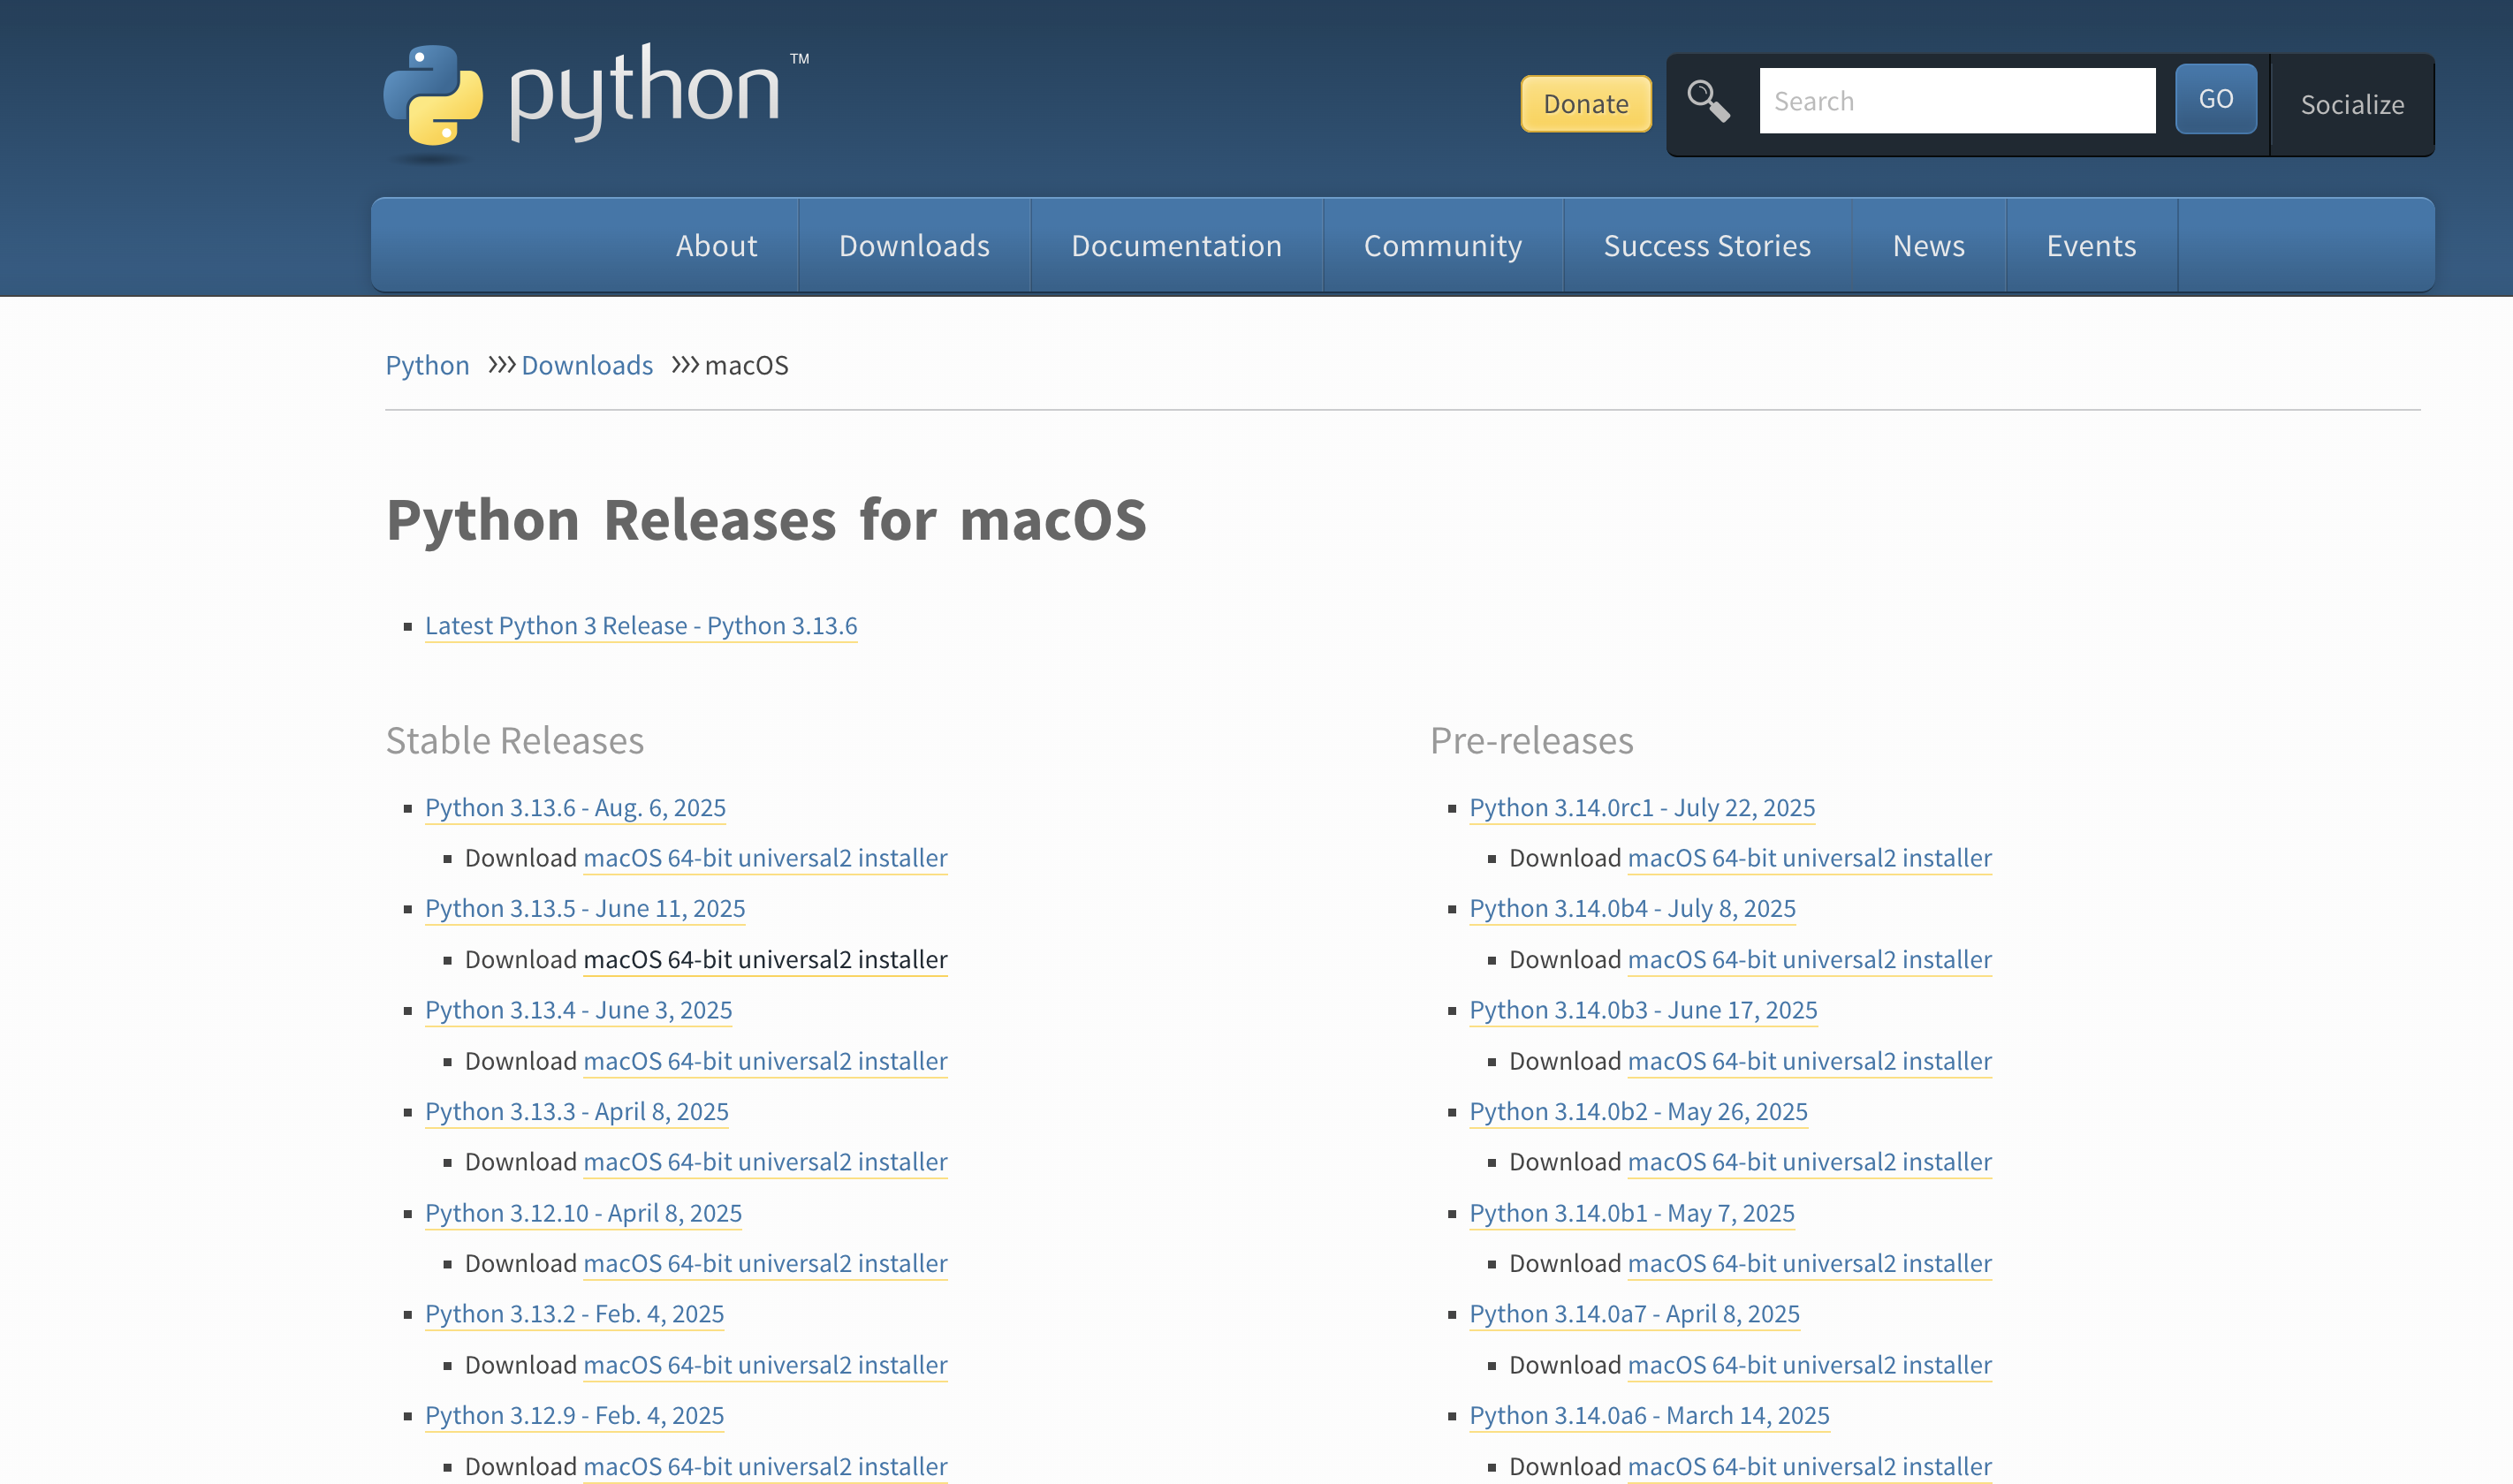Open Python 3.14.0rc1 - July 22, 2025 pre-release
This screenshot has height=1484, width=2513.
[x=1642, y=808]
